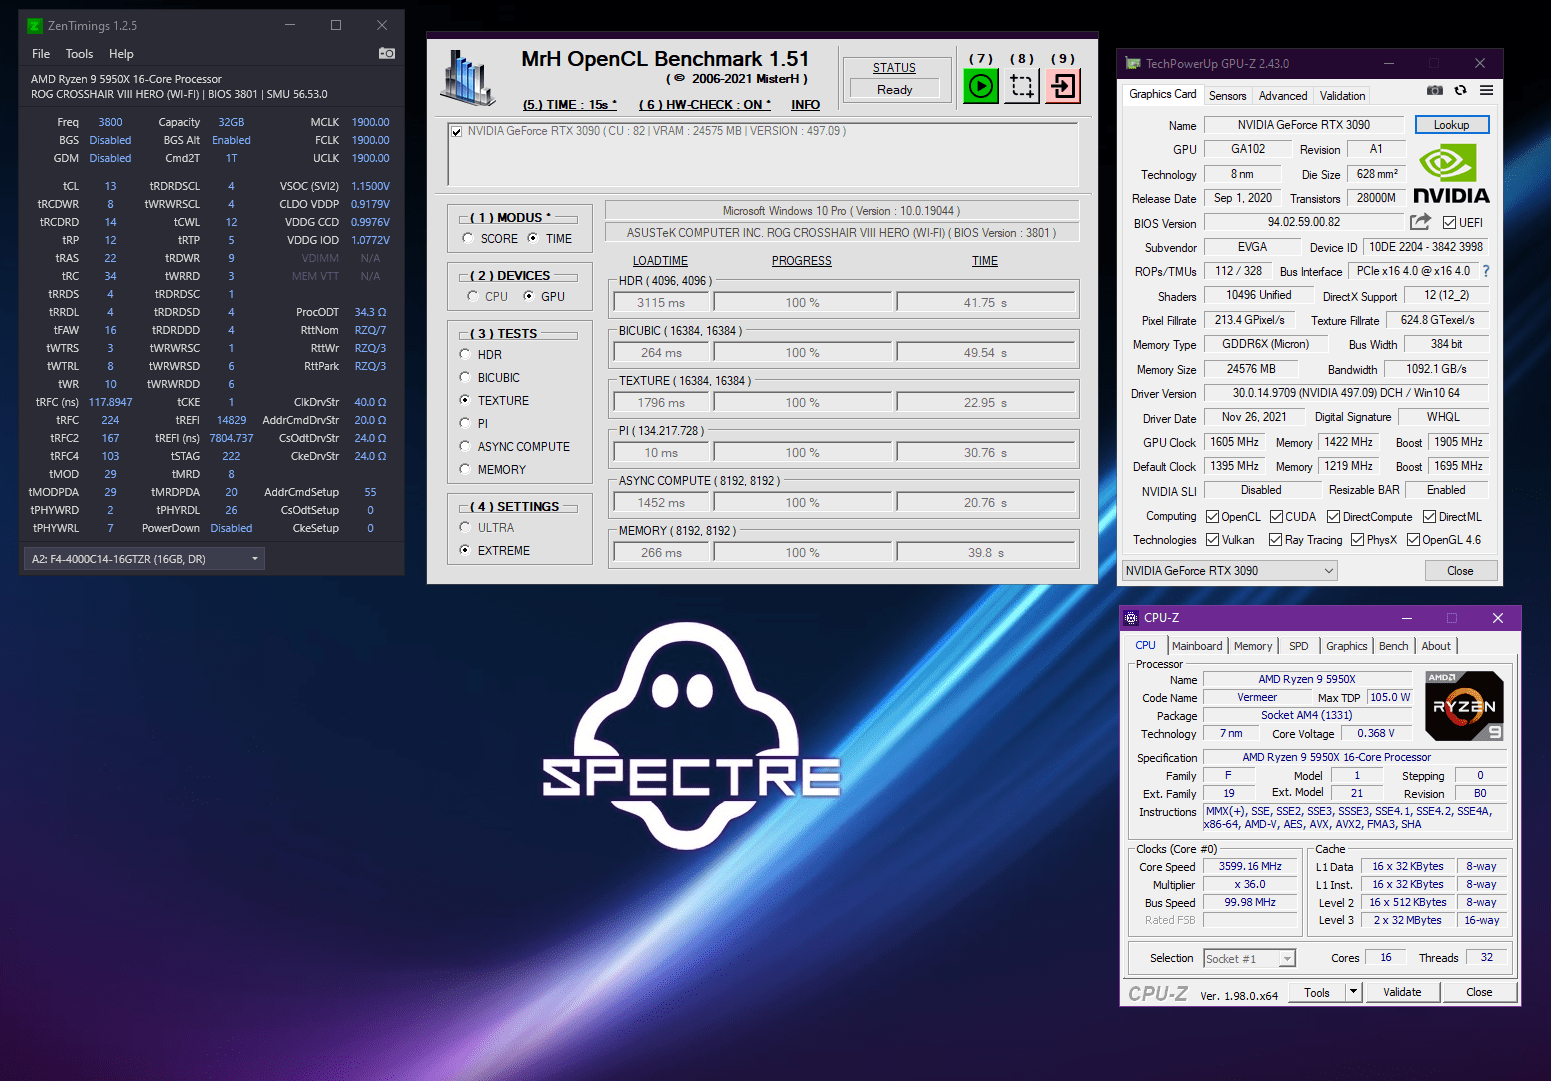Click the CPU-Z title bar app icon

pyautogui.click(x=1131, y=618)
